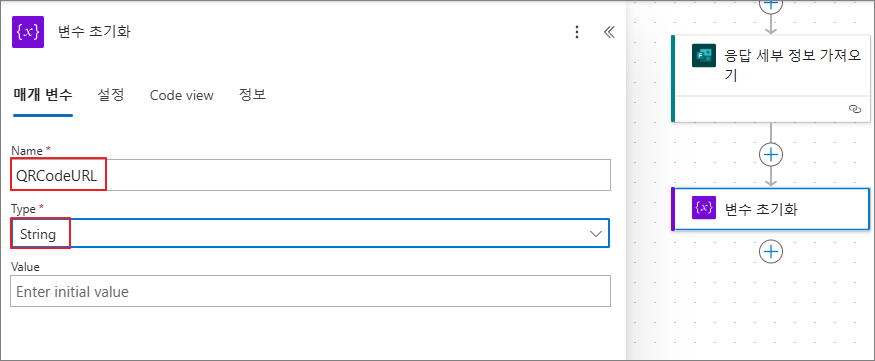Viewport: 875px width, 361px height.
Task: Add a step below the 변수 초기화 card
Action: [771, 251]
